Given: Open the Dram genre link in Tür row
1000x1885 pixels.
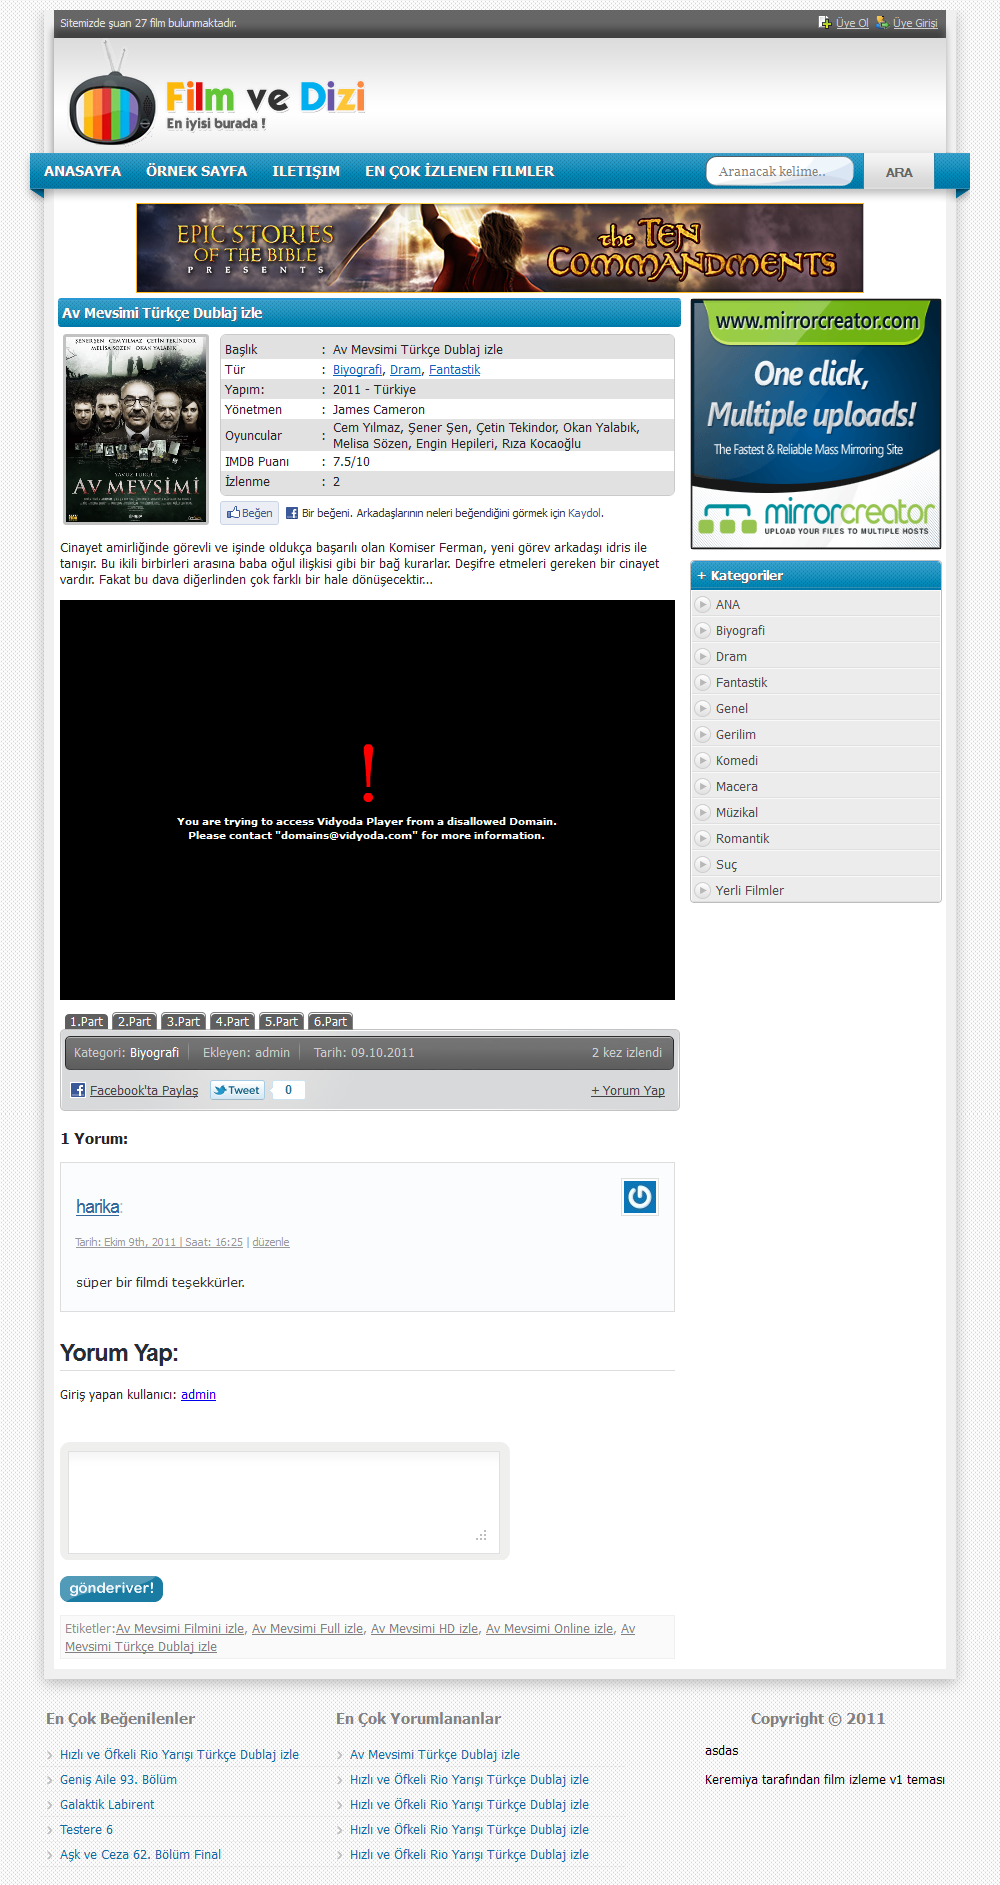Looking at the screenshot, I should [405, 370].
